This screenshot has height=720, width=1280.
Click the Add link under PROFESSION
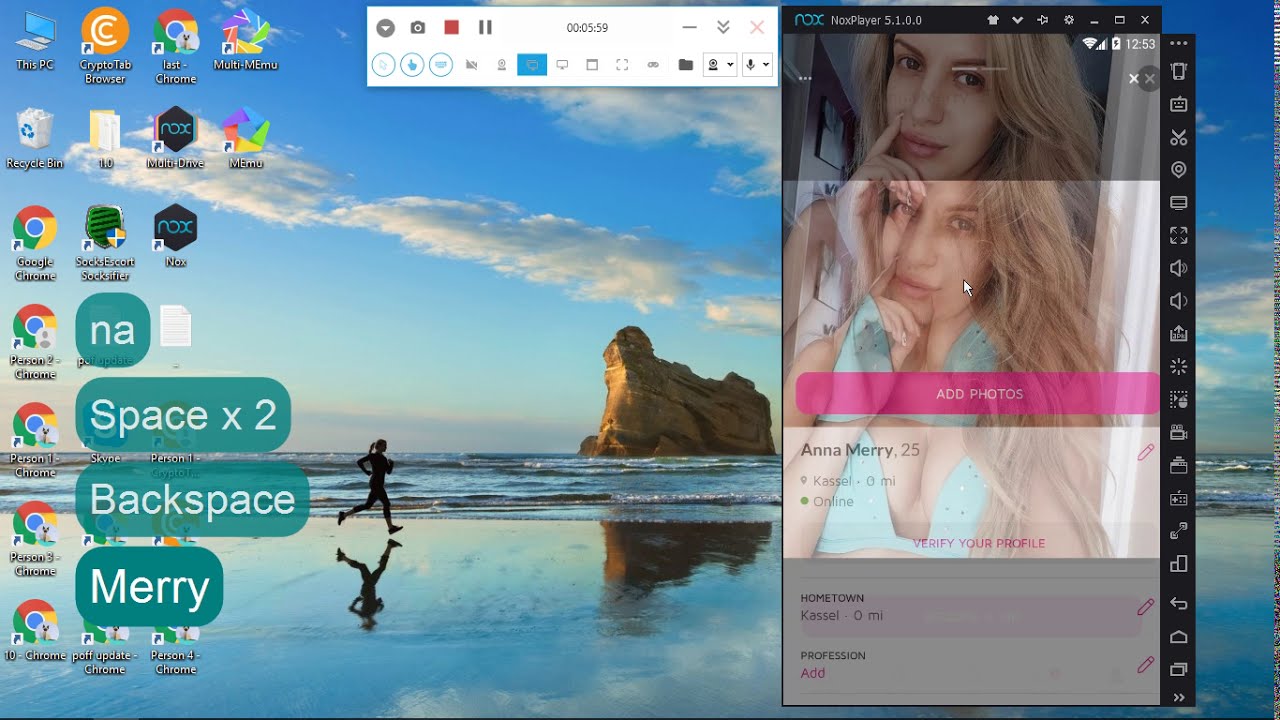pos(813,674)
